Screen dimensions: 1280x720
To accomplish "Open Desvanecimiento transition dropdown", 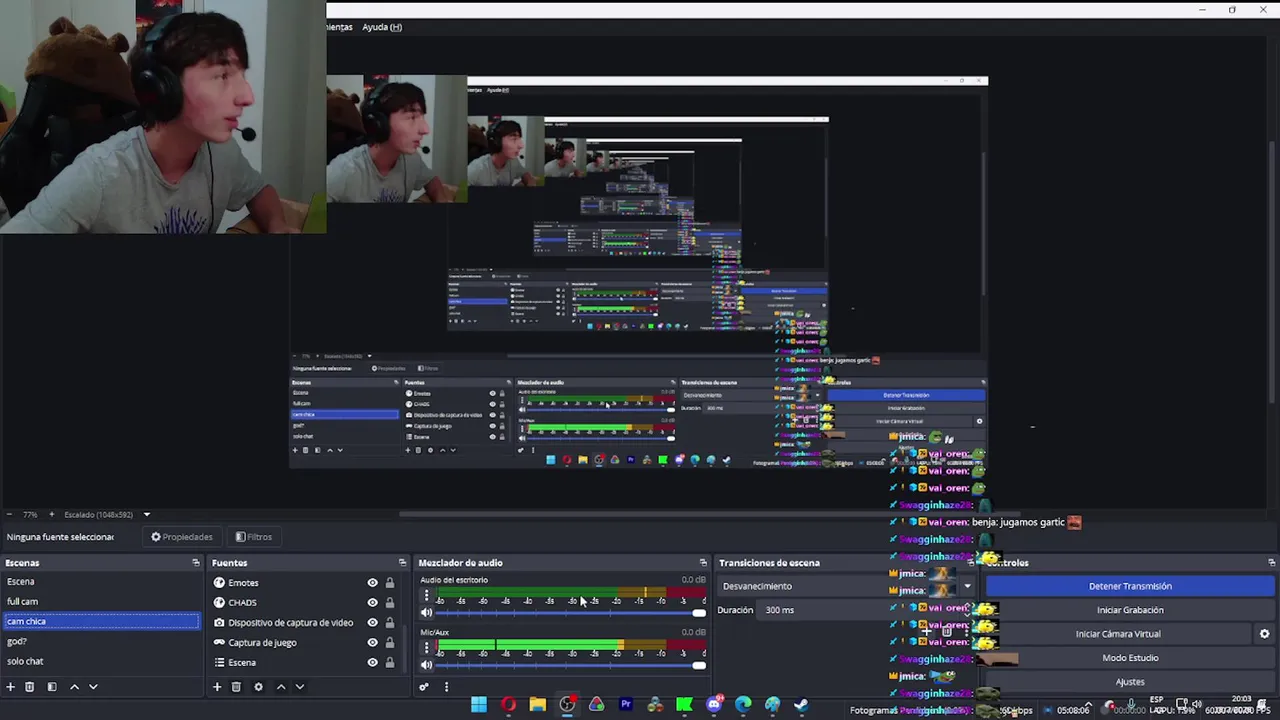I will [848, 586].
